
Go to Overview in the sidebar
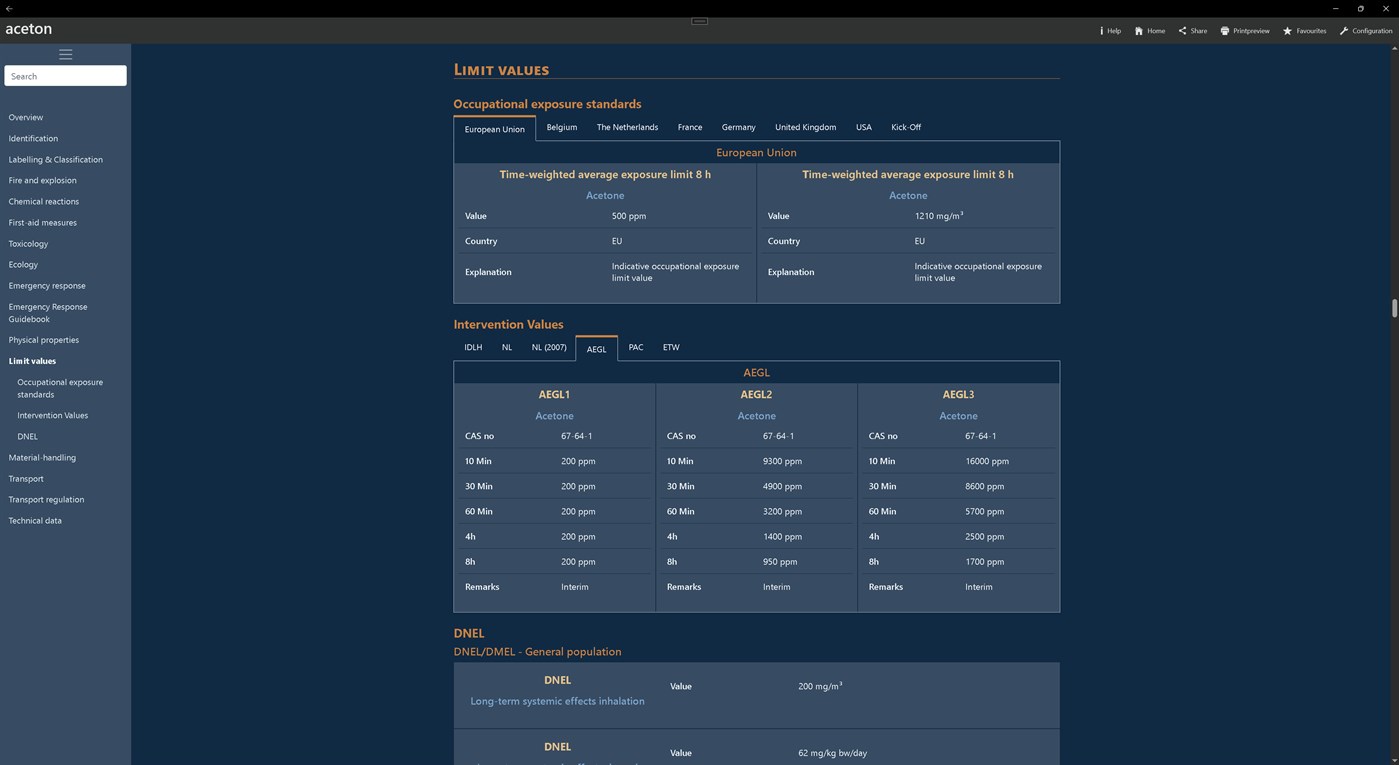coord(26,117)
